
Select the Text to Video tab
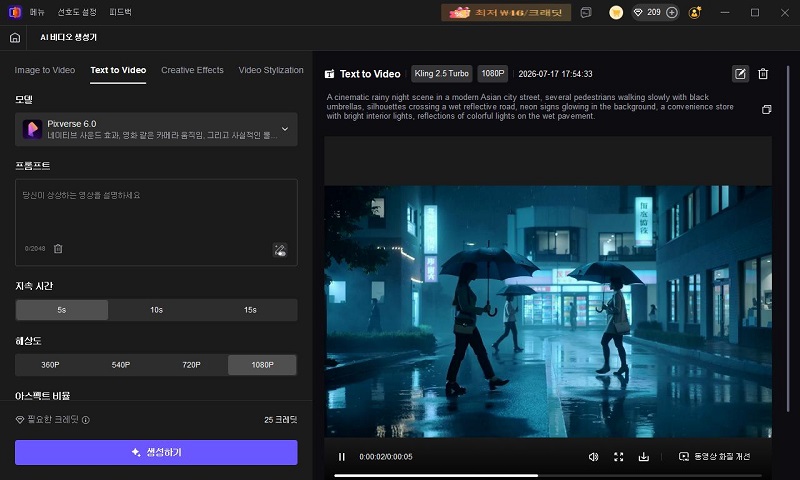pyautogui.click(x=118, y=70)
